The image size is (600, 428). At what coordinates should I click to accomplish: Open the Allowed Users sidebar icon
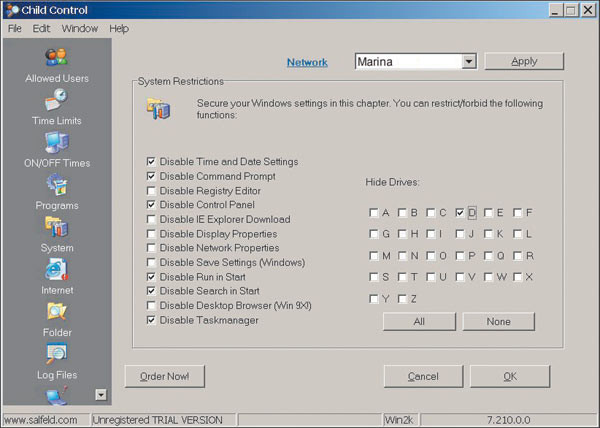pyautogui.click(x=56, y=59)
